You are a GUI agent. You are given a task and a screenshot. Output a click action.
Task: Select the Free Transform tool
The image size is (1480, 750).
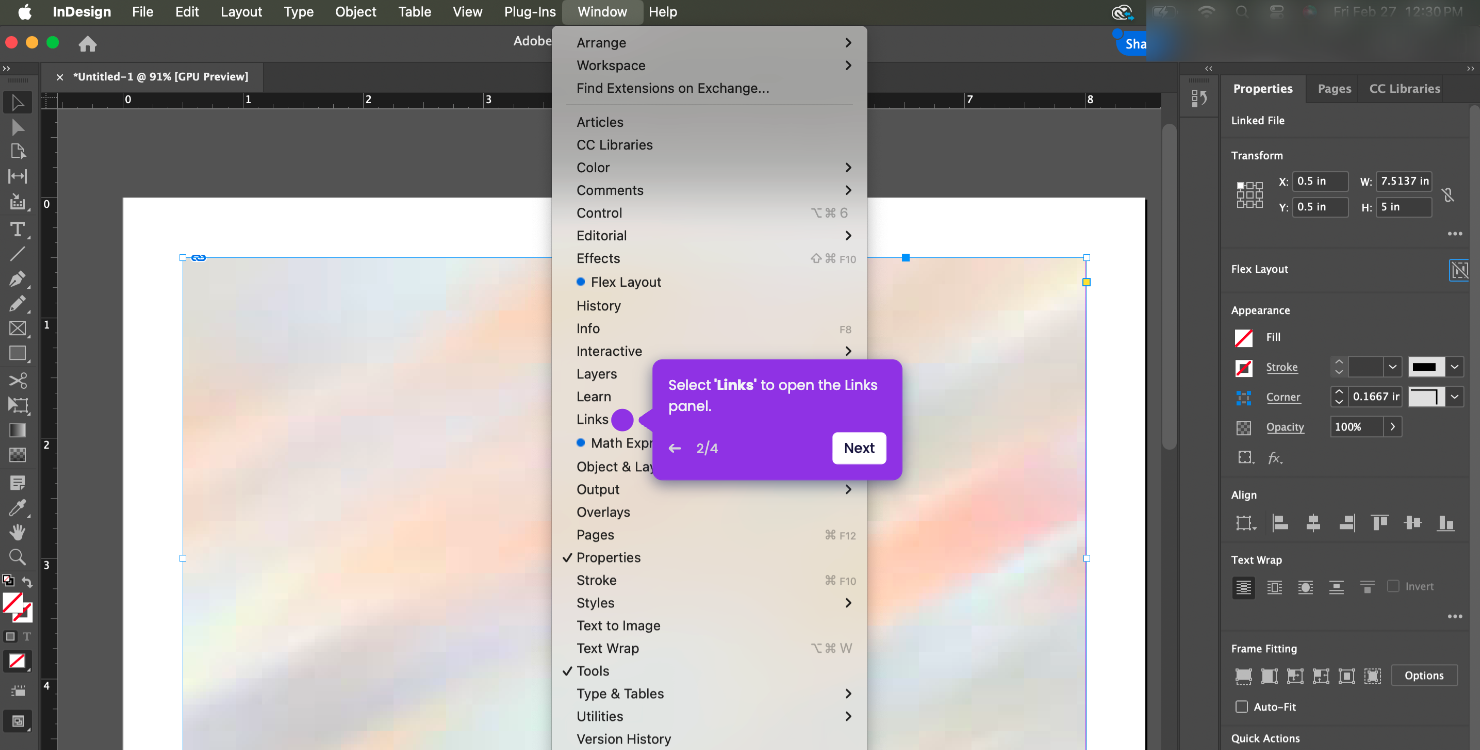17,405
